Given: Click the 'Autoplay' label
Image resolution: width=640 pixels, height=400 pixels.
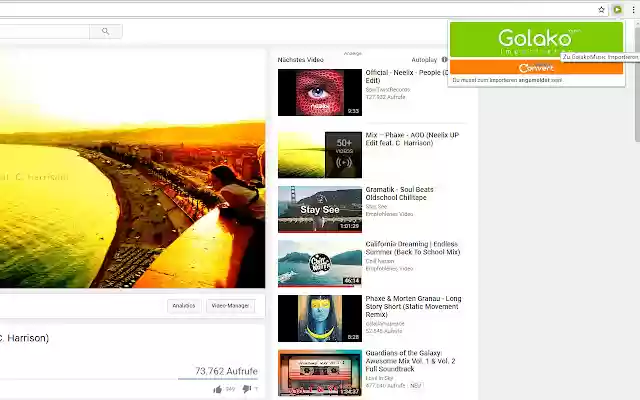Looking at the screenshot, I should pos(424,60).
